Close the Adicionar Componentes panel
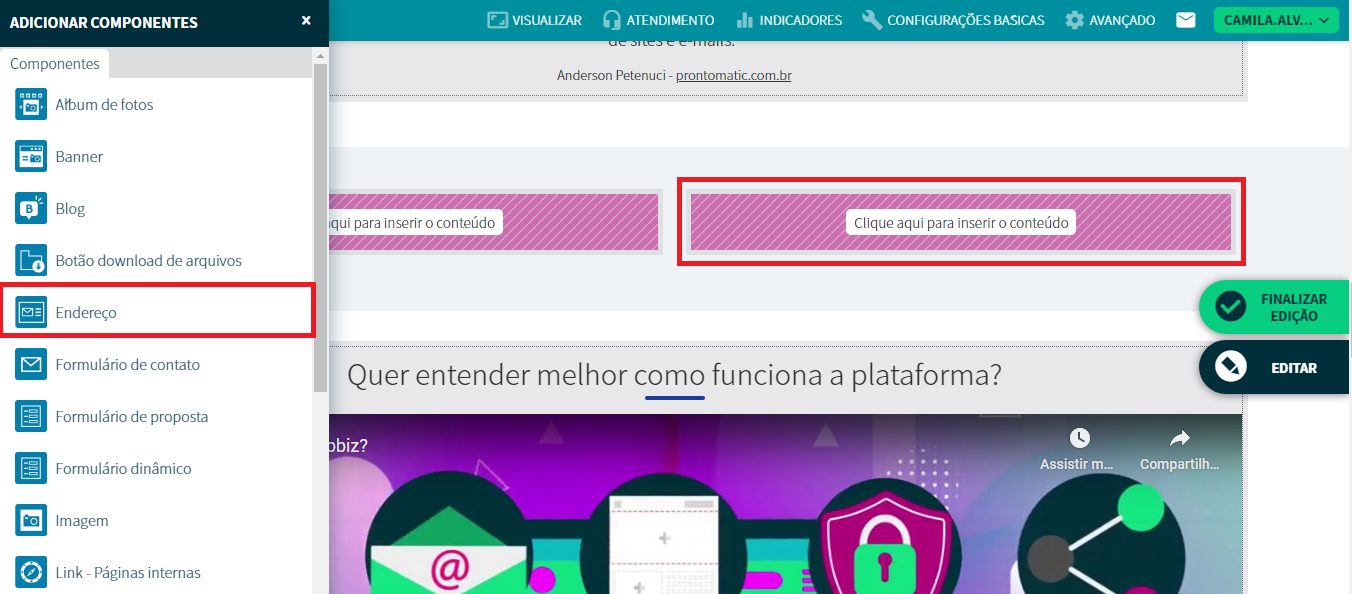 click(x=306, y=20)
